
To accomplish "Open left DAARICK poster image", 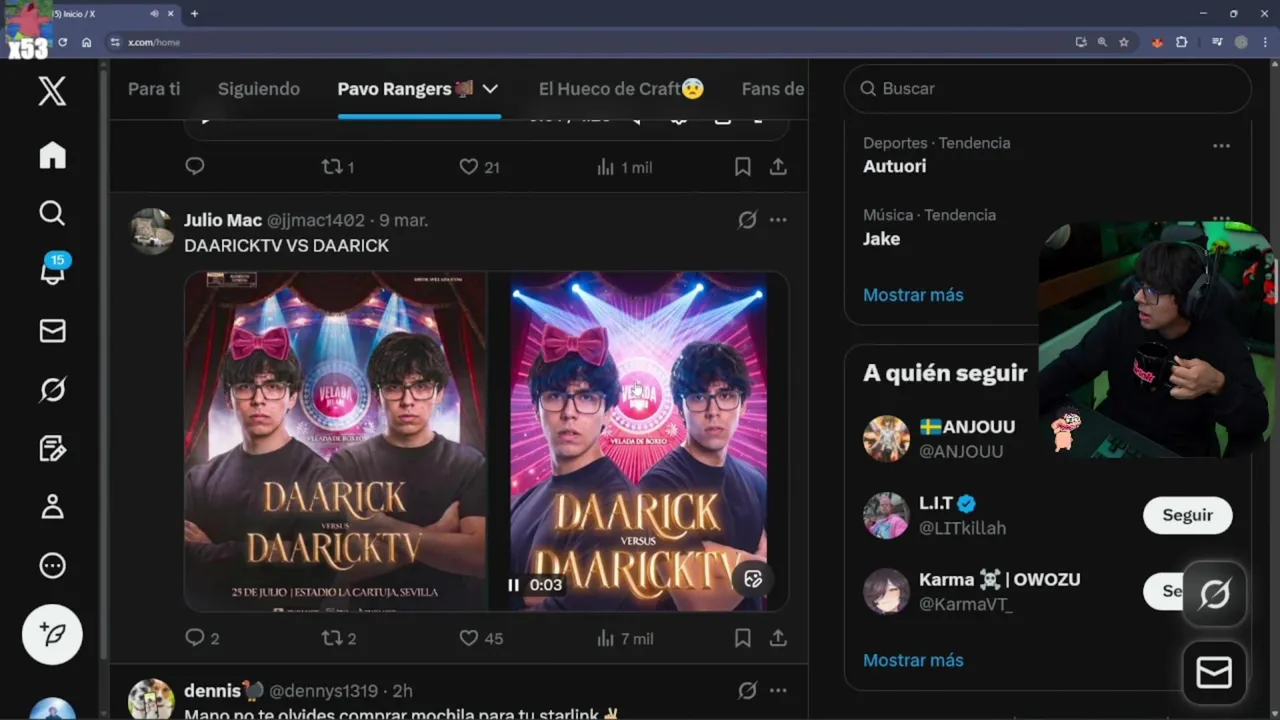I will [335, 441].
